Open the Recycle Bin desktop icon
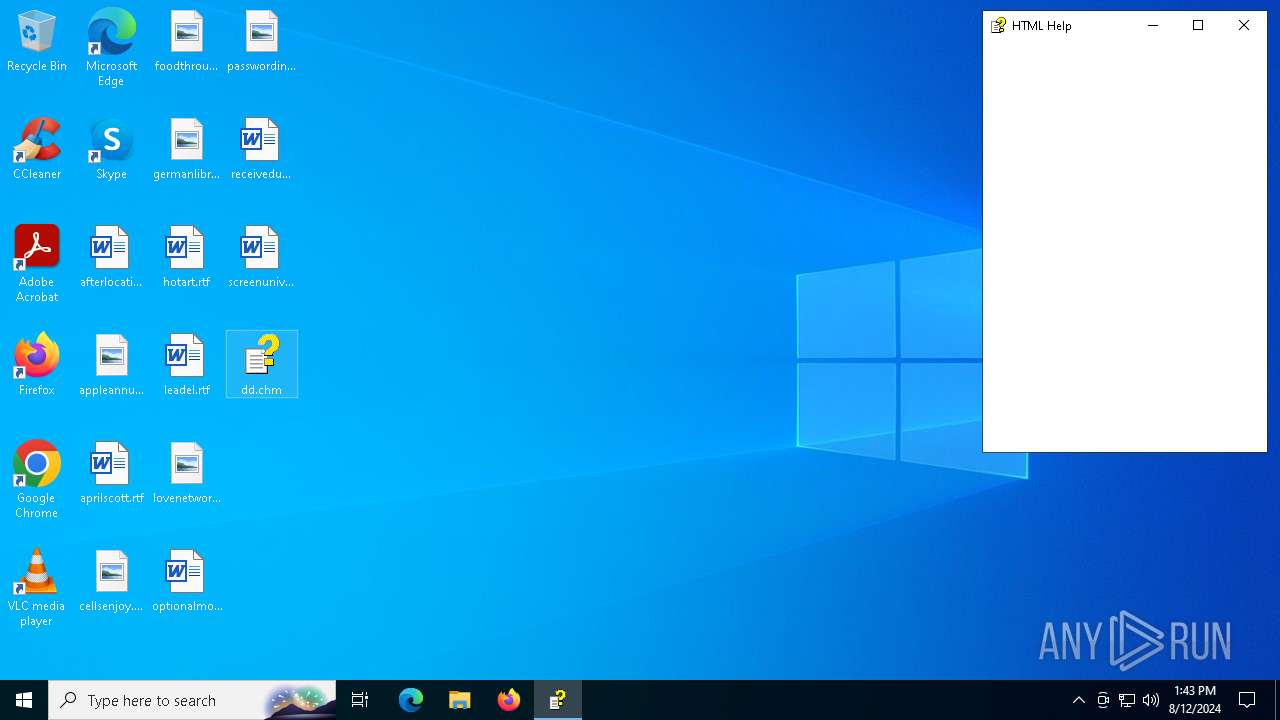Screen dimensions: 1280x720 [x=37, y=42]
